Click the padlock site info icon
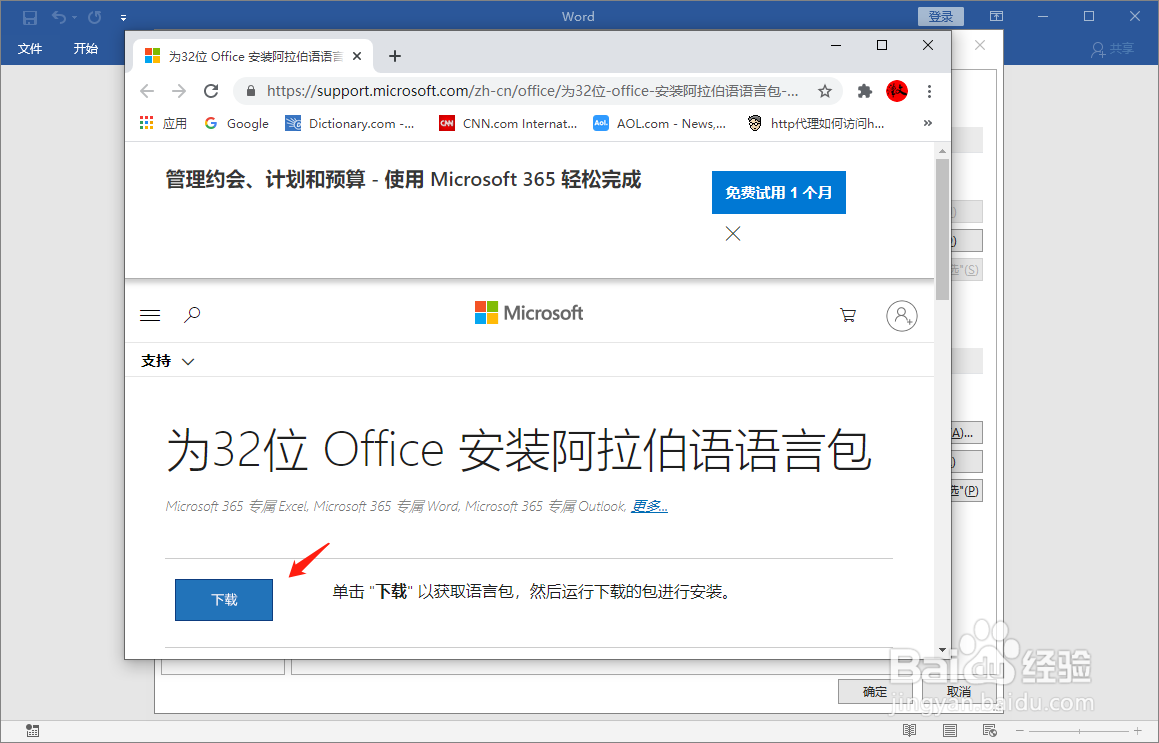1159x743 pixels. pyautogui.click(x=251, y=91)
